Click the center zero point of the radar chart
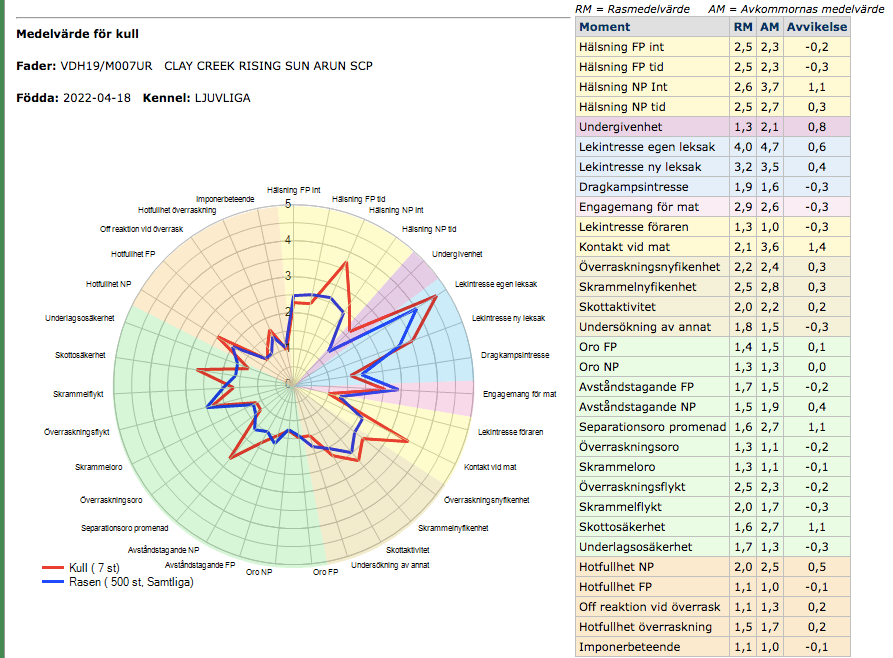This screenshot has height=658, width=893. click(x=290, y=383)
